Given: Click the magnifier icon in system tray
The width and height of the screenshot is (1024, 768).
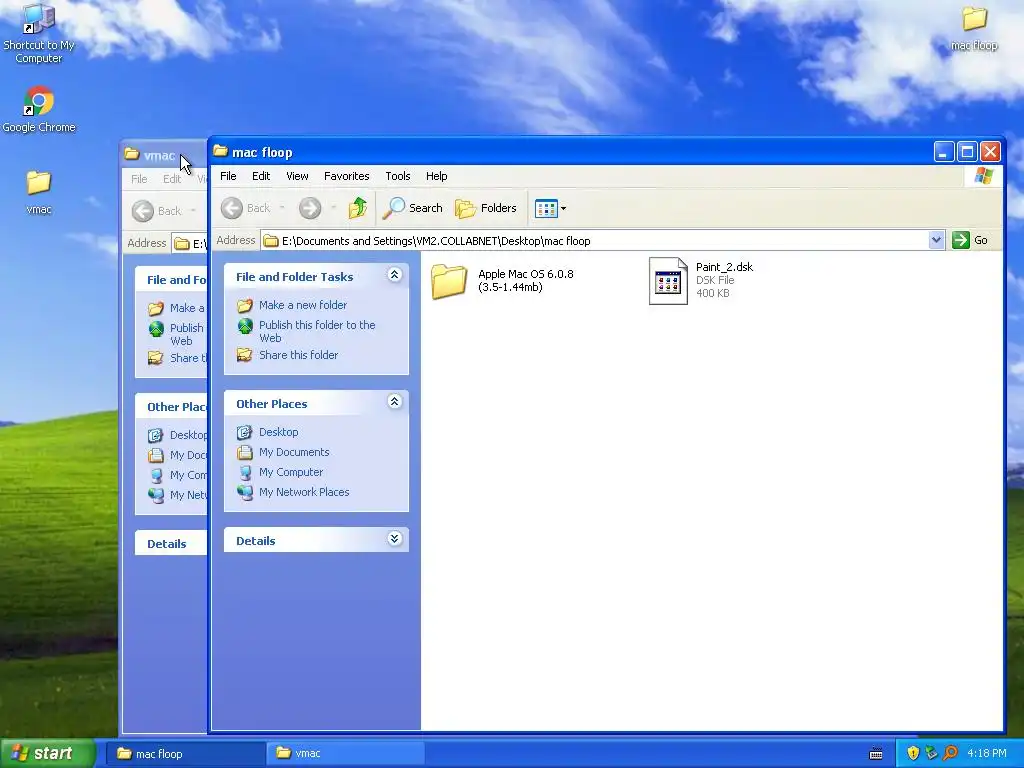Looking at the screenshot, I should coord(950,753).
